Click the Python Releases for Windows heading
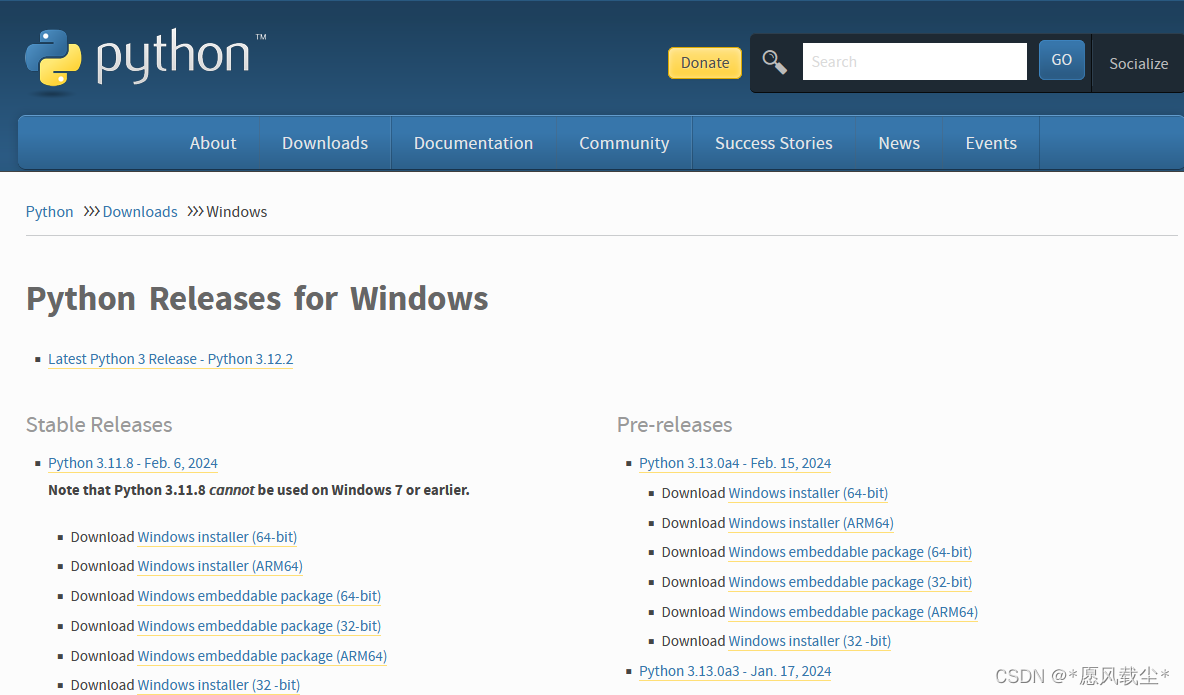This screenshot has height=695, width=1184. [x=257, y=299]
